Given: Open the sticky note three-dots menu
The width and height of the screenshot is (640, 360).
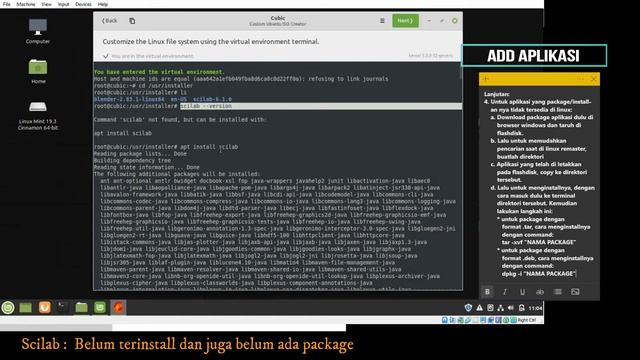Looking at the screenshot, I should tap(580, 79).
